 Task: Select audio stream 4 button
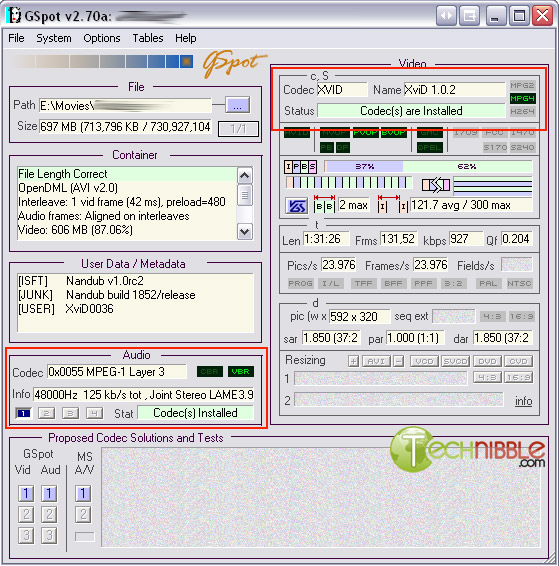tap(94, 413)
